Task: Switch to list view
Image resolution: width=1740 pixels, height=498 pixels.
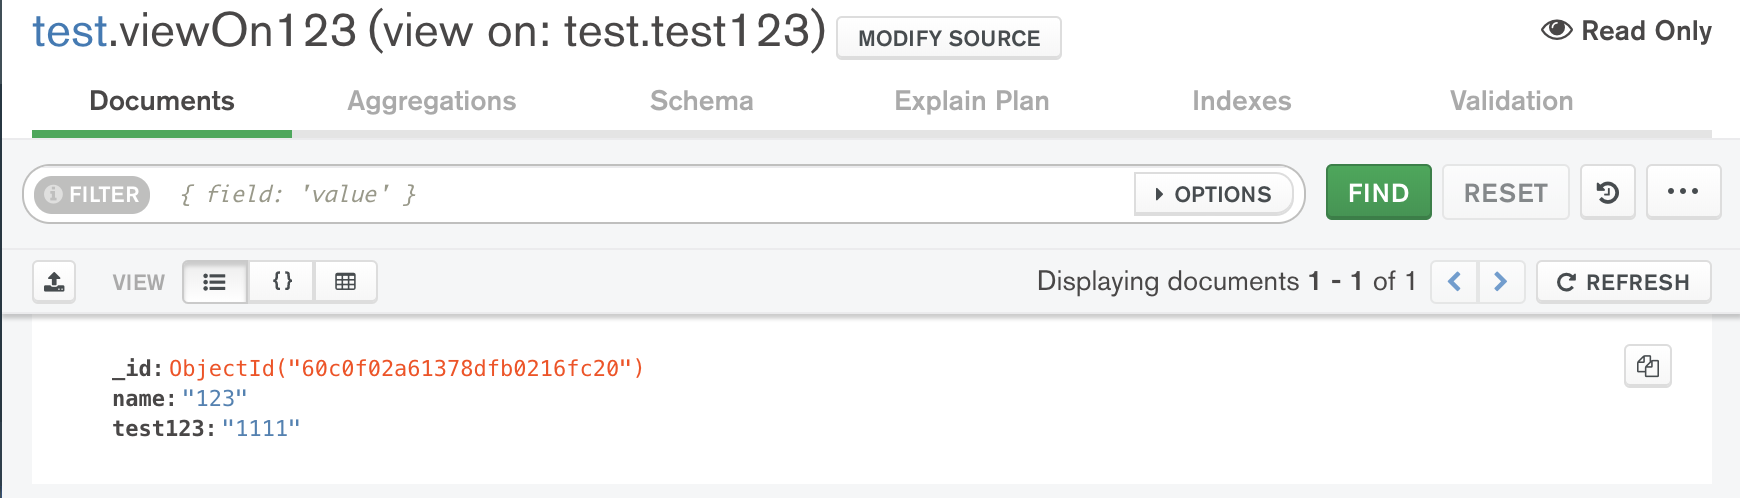Action: tap(215, 282)
